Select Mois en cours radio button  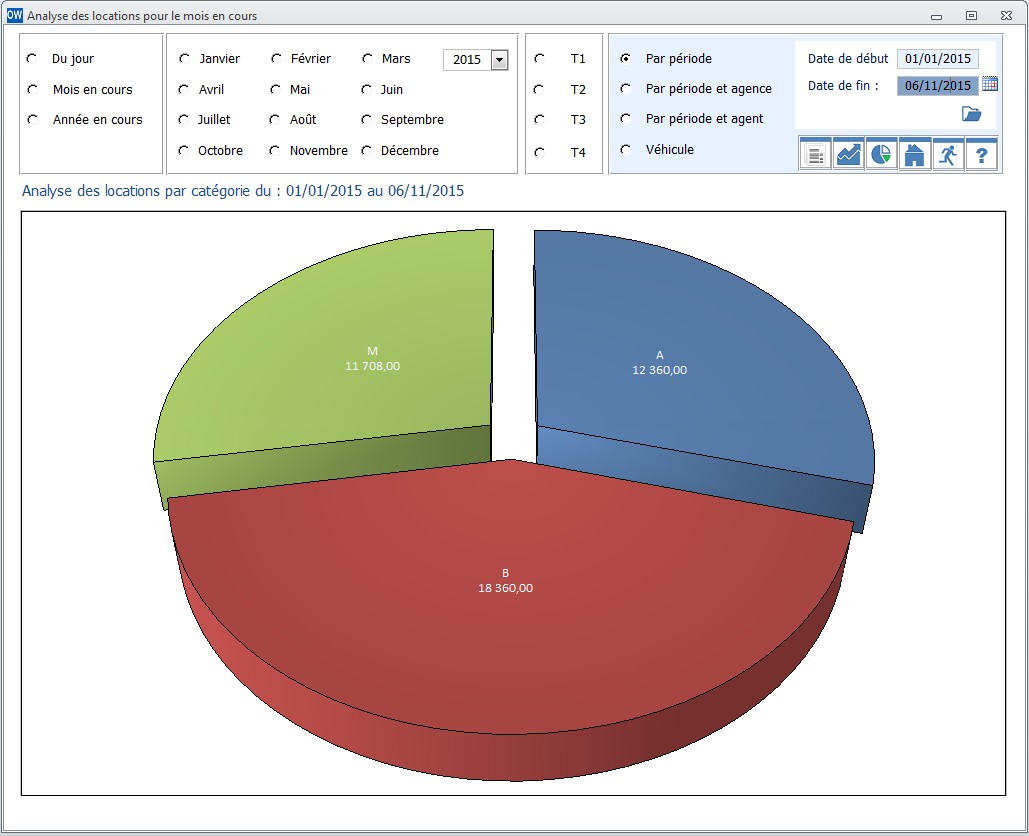32,89
